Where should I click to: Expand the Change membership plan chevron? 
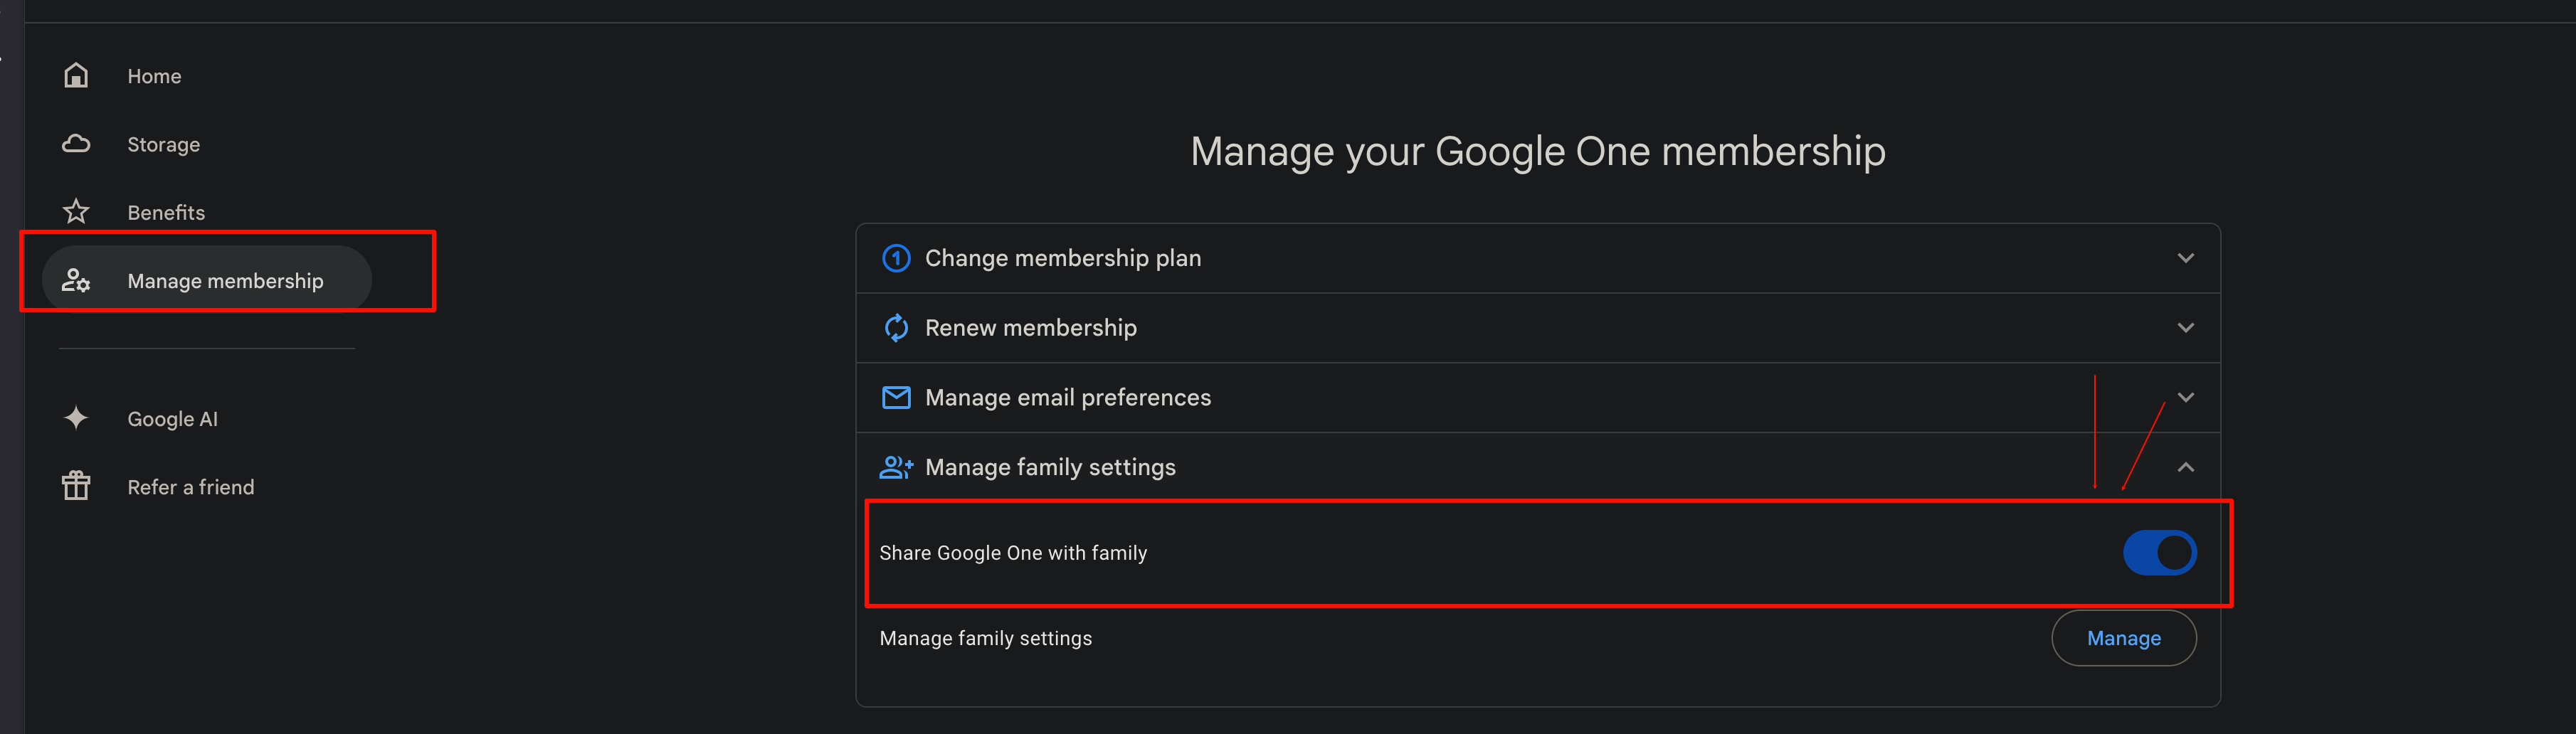[2186, 258]
